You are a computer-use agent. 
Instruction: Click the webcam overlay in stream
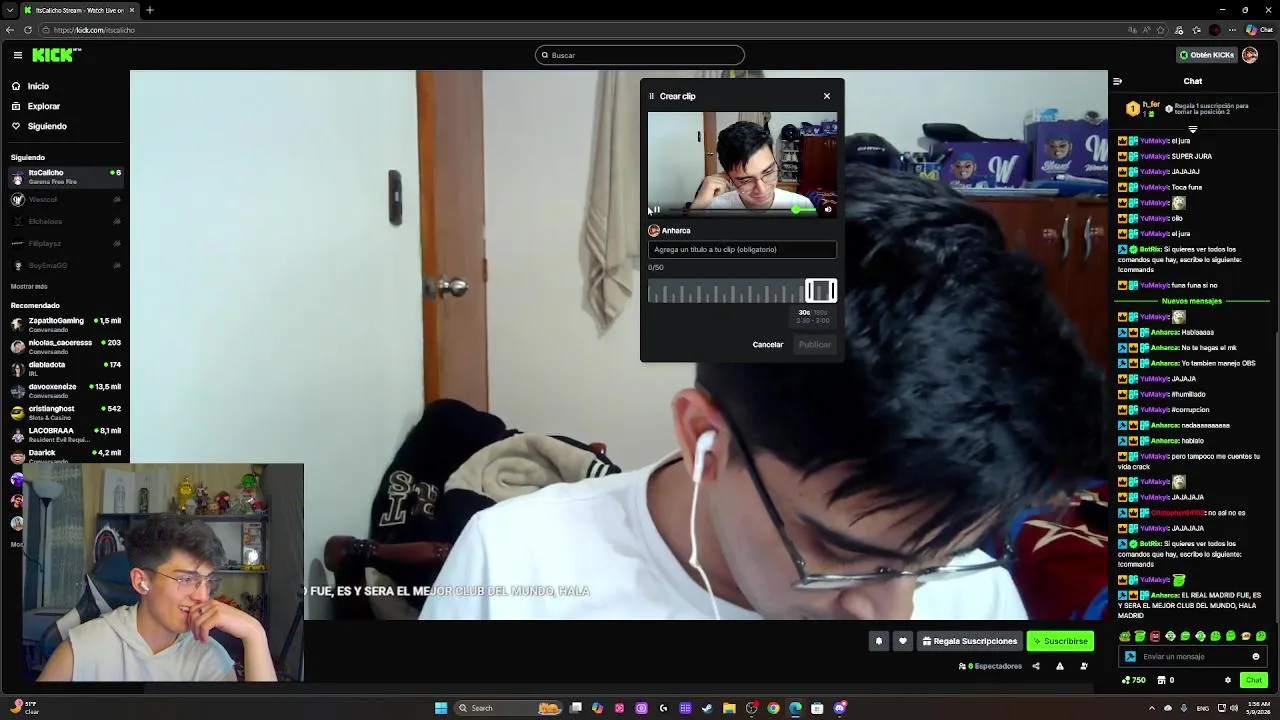coord(163,573)
